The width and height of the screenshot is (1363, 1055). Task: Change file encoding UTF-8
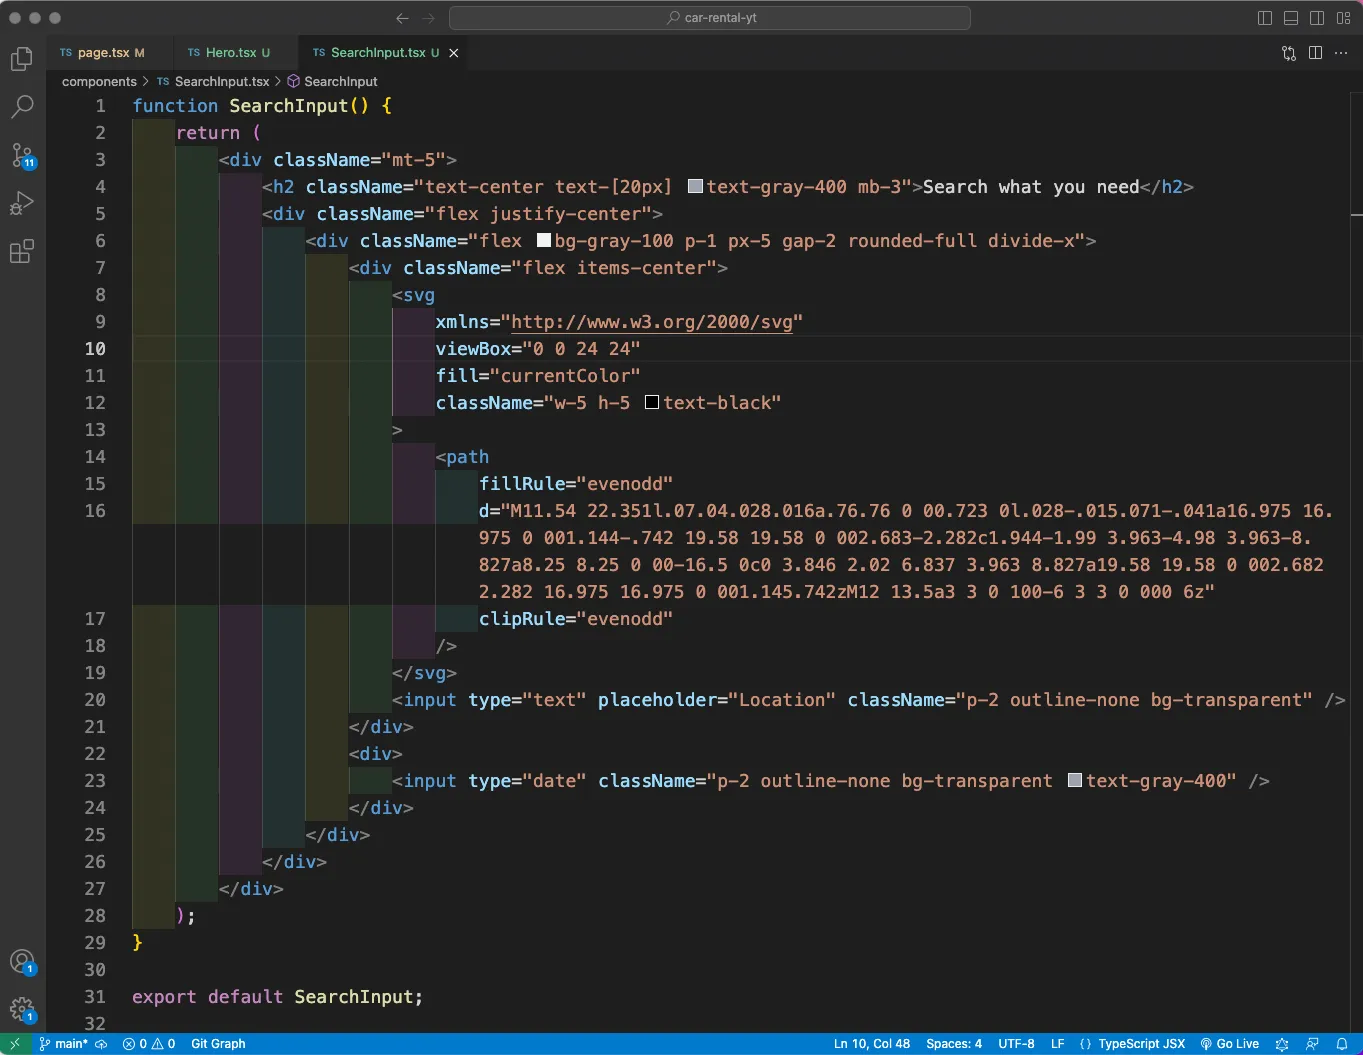click(x=1016, y=1044)
